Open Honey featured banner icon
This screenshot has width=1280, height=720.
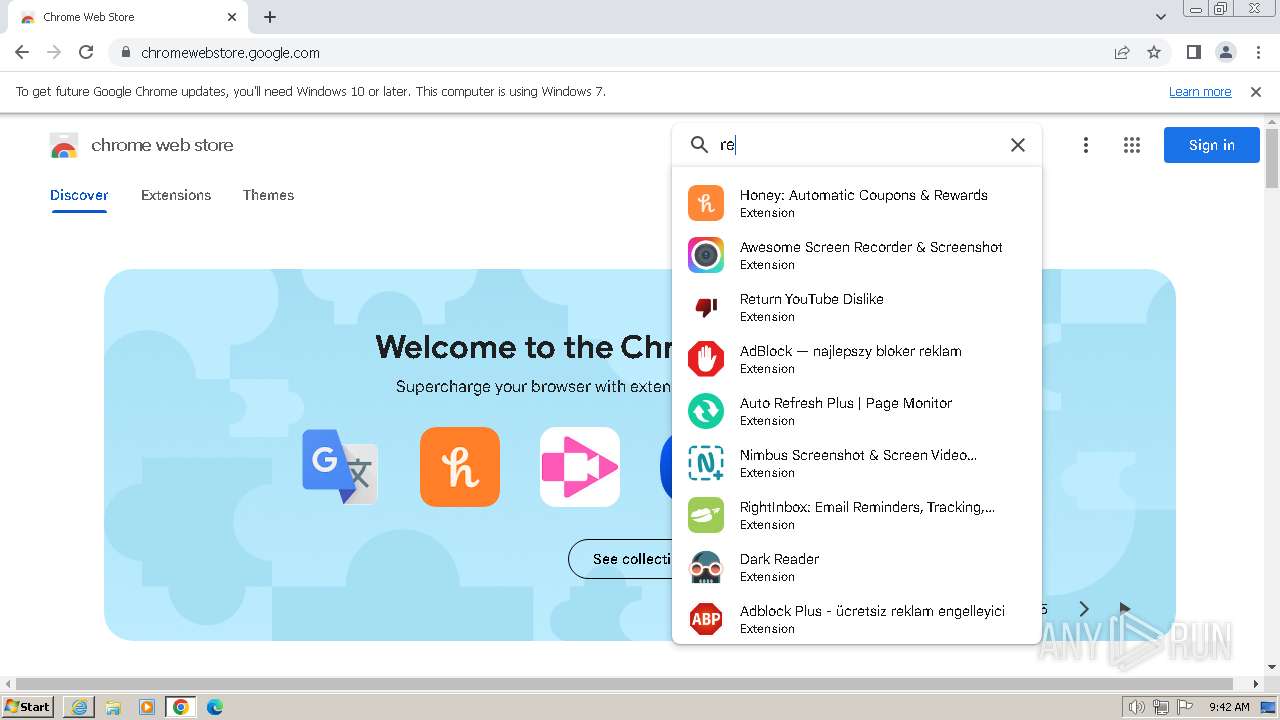(460, 467)
